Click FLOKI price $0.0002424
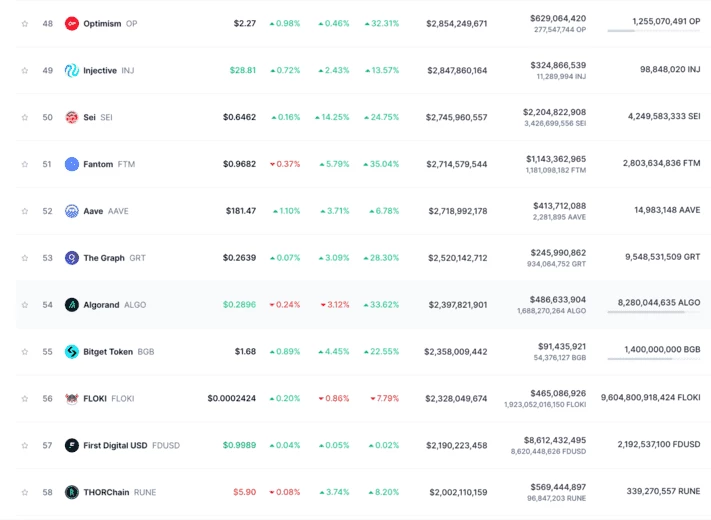This screenshot has width=711, height=520. (x=232, y=399)
